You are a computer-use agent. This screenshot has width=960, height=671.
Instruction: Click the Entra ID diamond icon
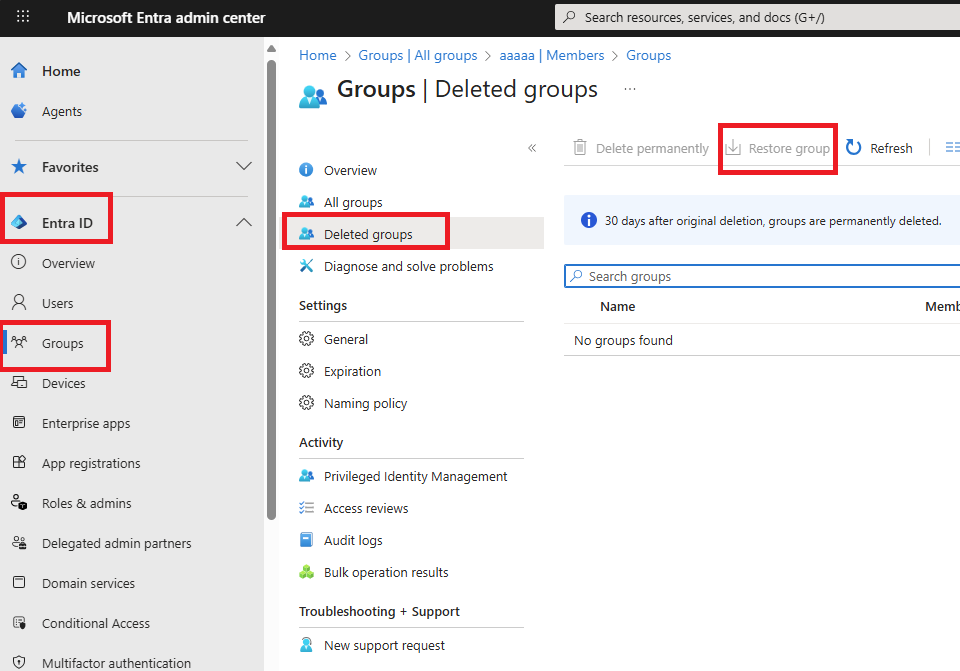19,222
